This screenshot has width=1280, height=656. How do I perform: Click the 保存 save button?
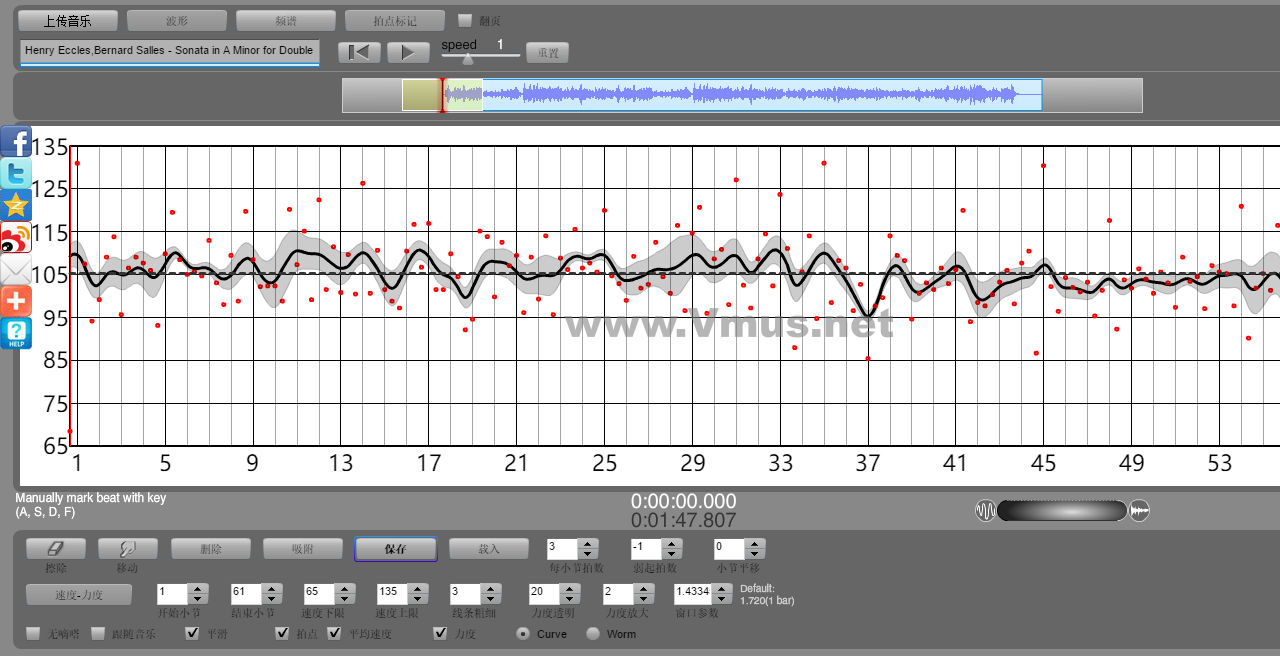[395, 549]
